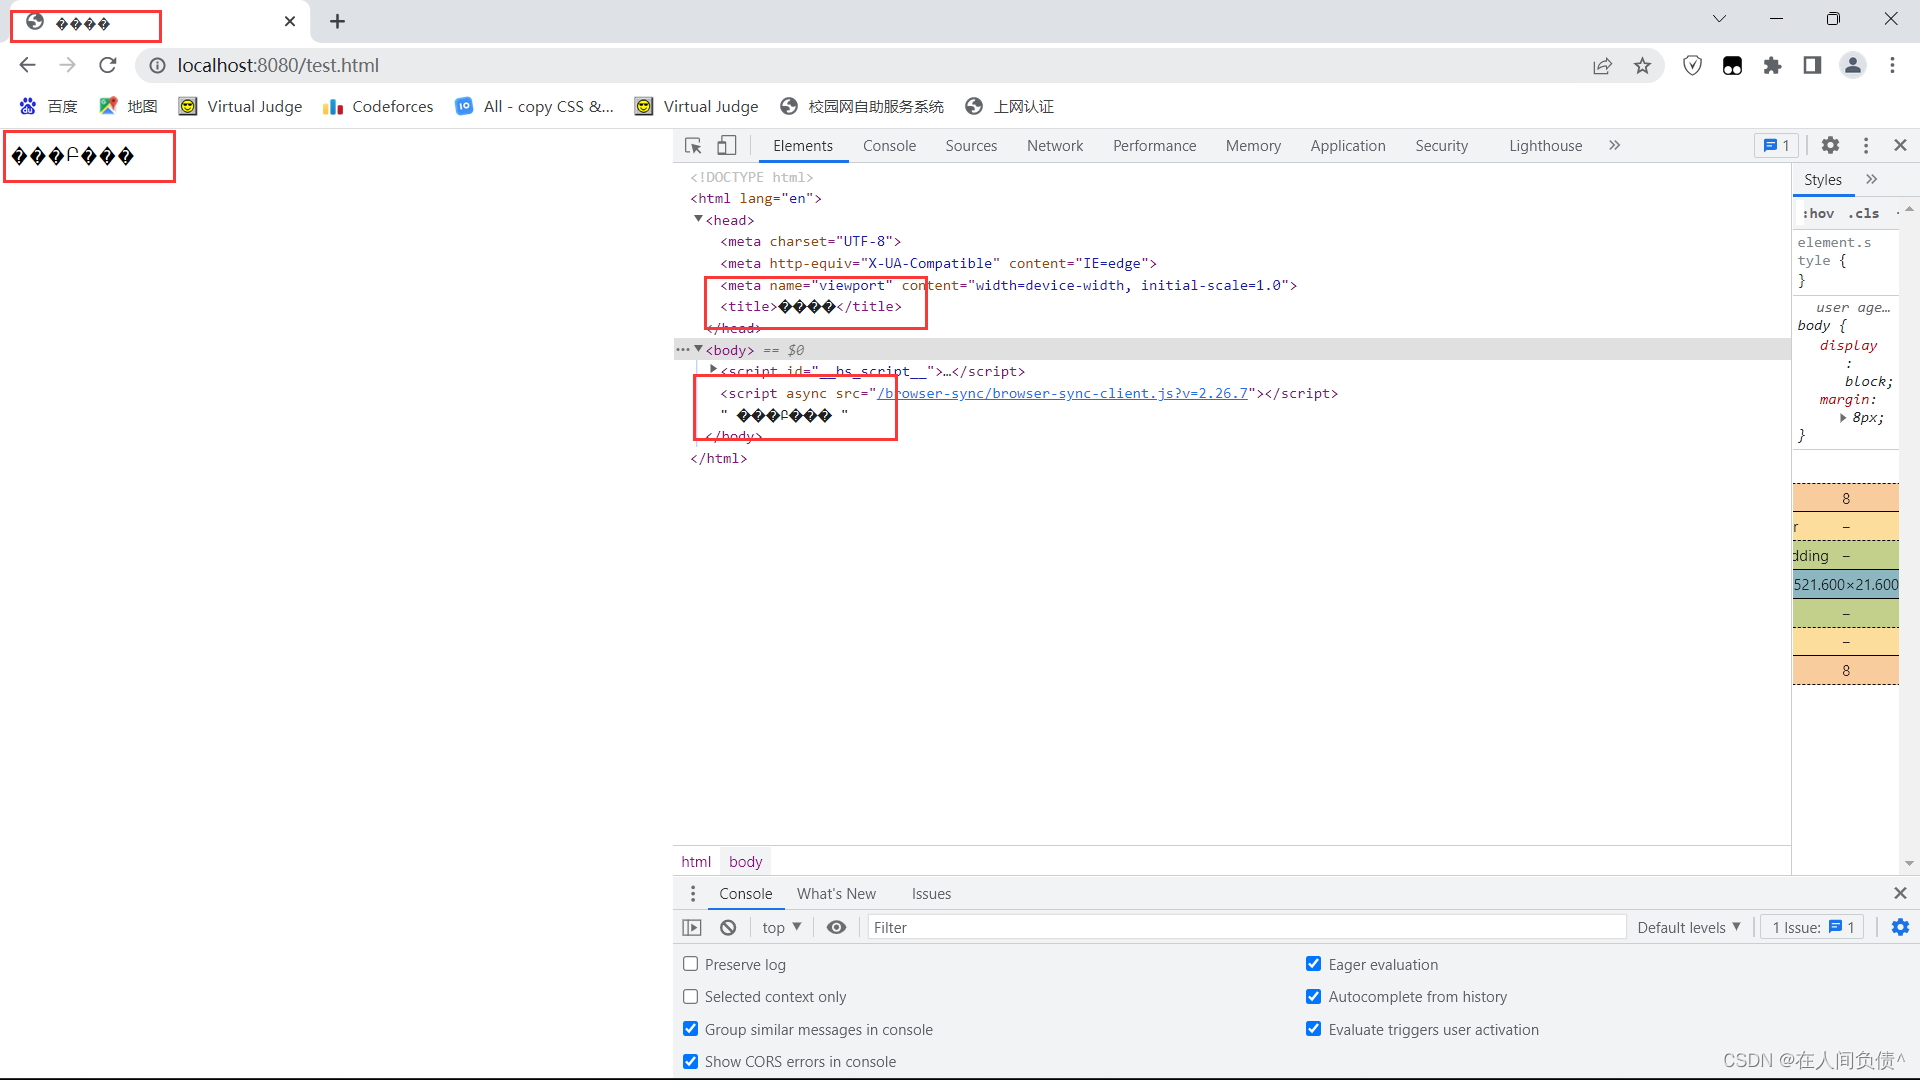Screen dimensions: 1920x1080
Task: Toggle Preserve log checkbox
Action: pos(691,964)
